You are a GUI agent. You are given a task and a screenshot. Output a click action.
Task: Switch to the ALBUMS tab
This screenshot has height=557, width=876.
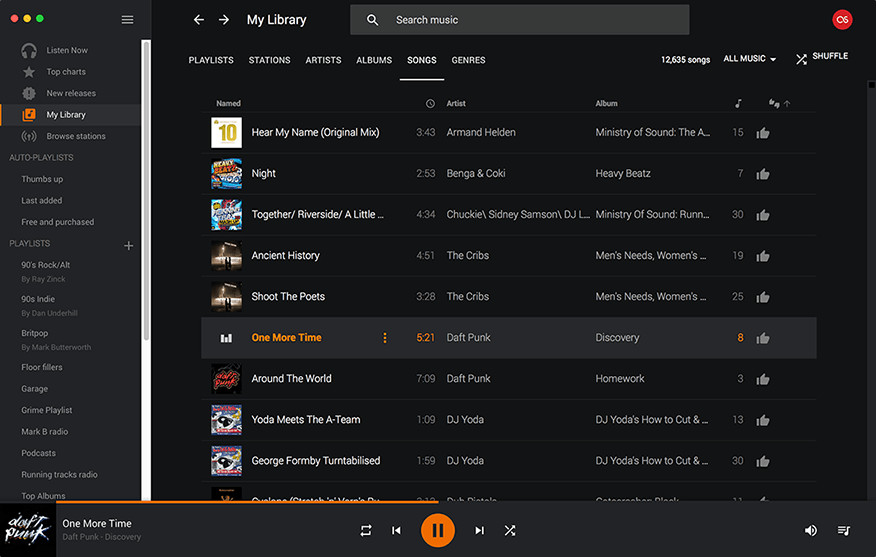[374, 60]
